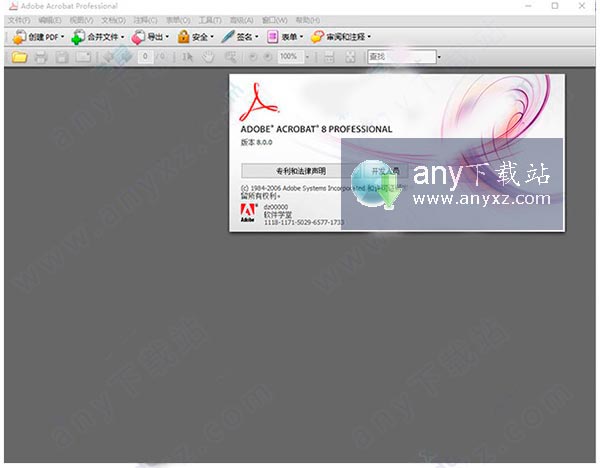The height and width of the screenshot is (468, 600).
Task: Click the Save diskette toolbar icon
Action: coord(62,57)
